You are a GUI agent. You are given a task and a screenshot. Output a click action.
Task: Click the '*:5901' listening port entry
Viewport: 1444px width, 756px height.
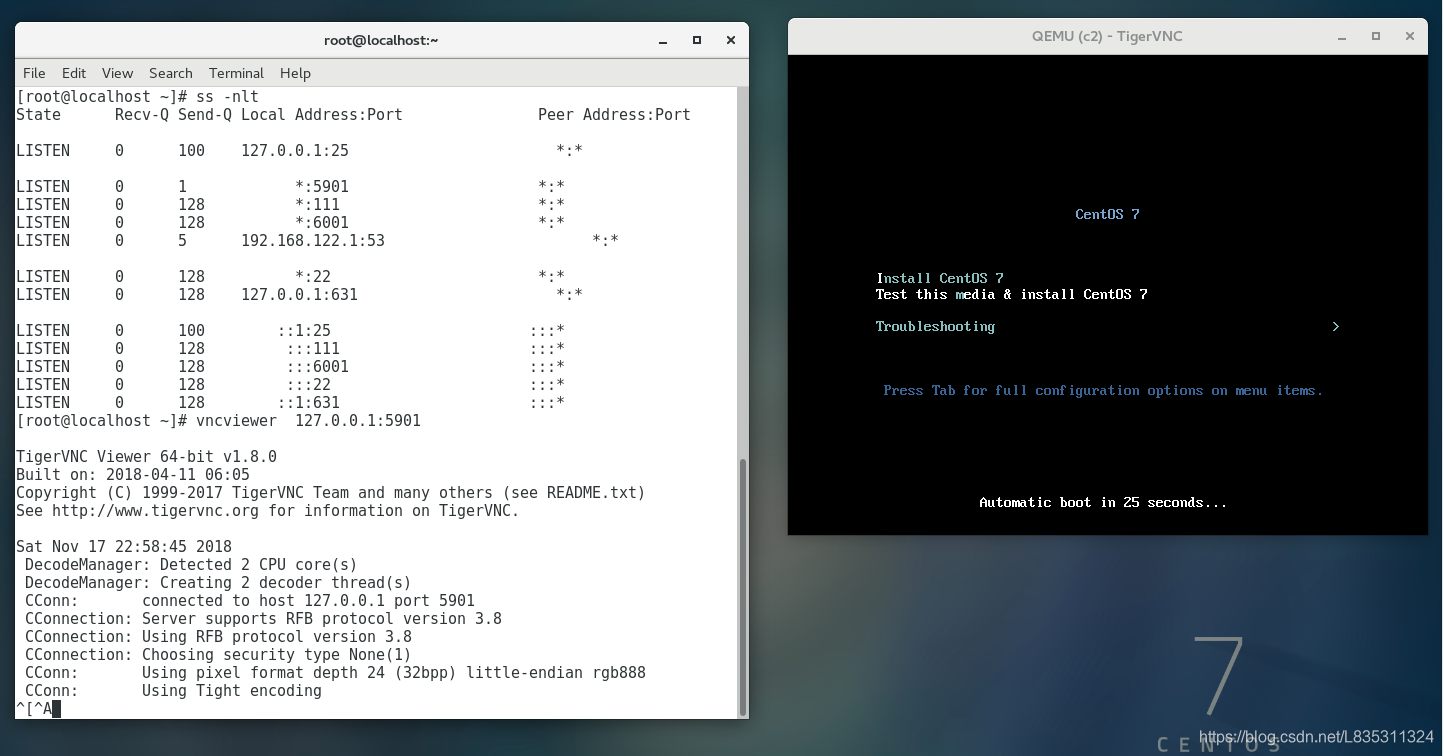pyautogui.click(x=322, y=187)
